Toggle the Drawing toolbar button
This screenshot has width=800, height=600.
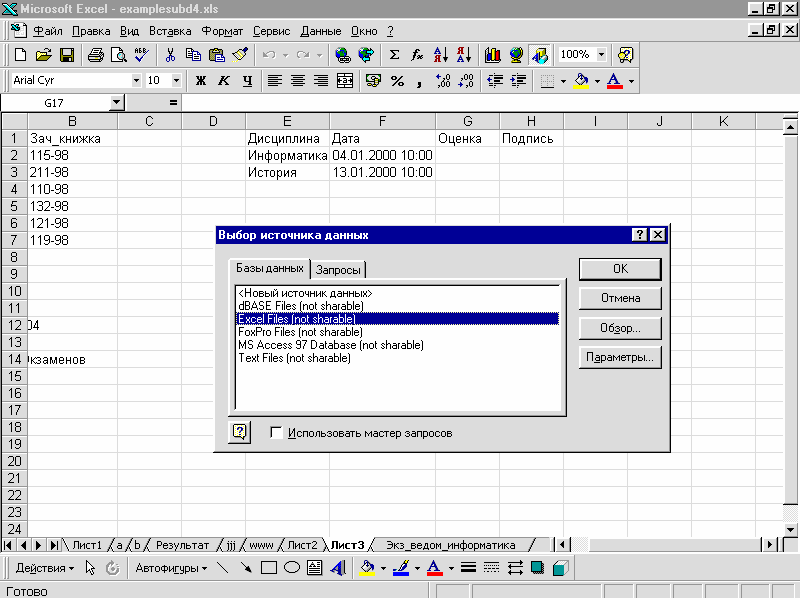click(539, 55)
